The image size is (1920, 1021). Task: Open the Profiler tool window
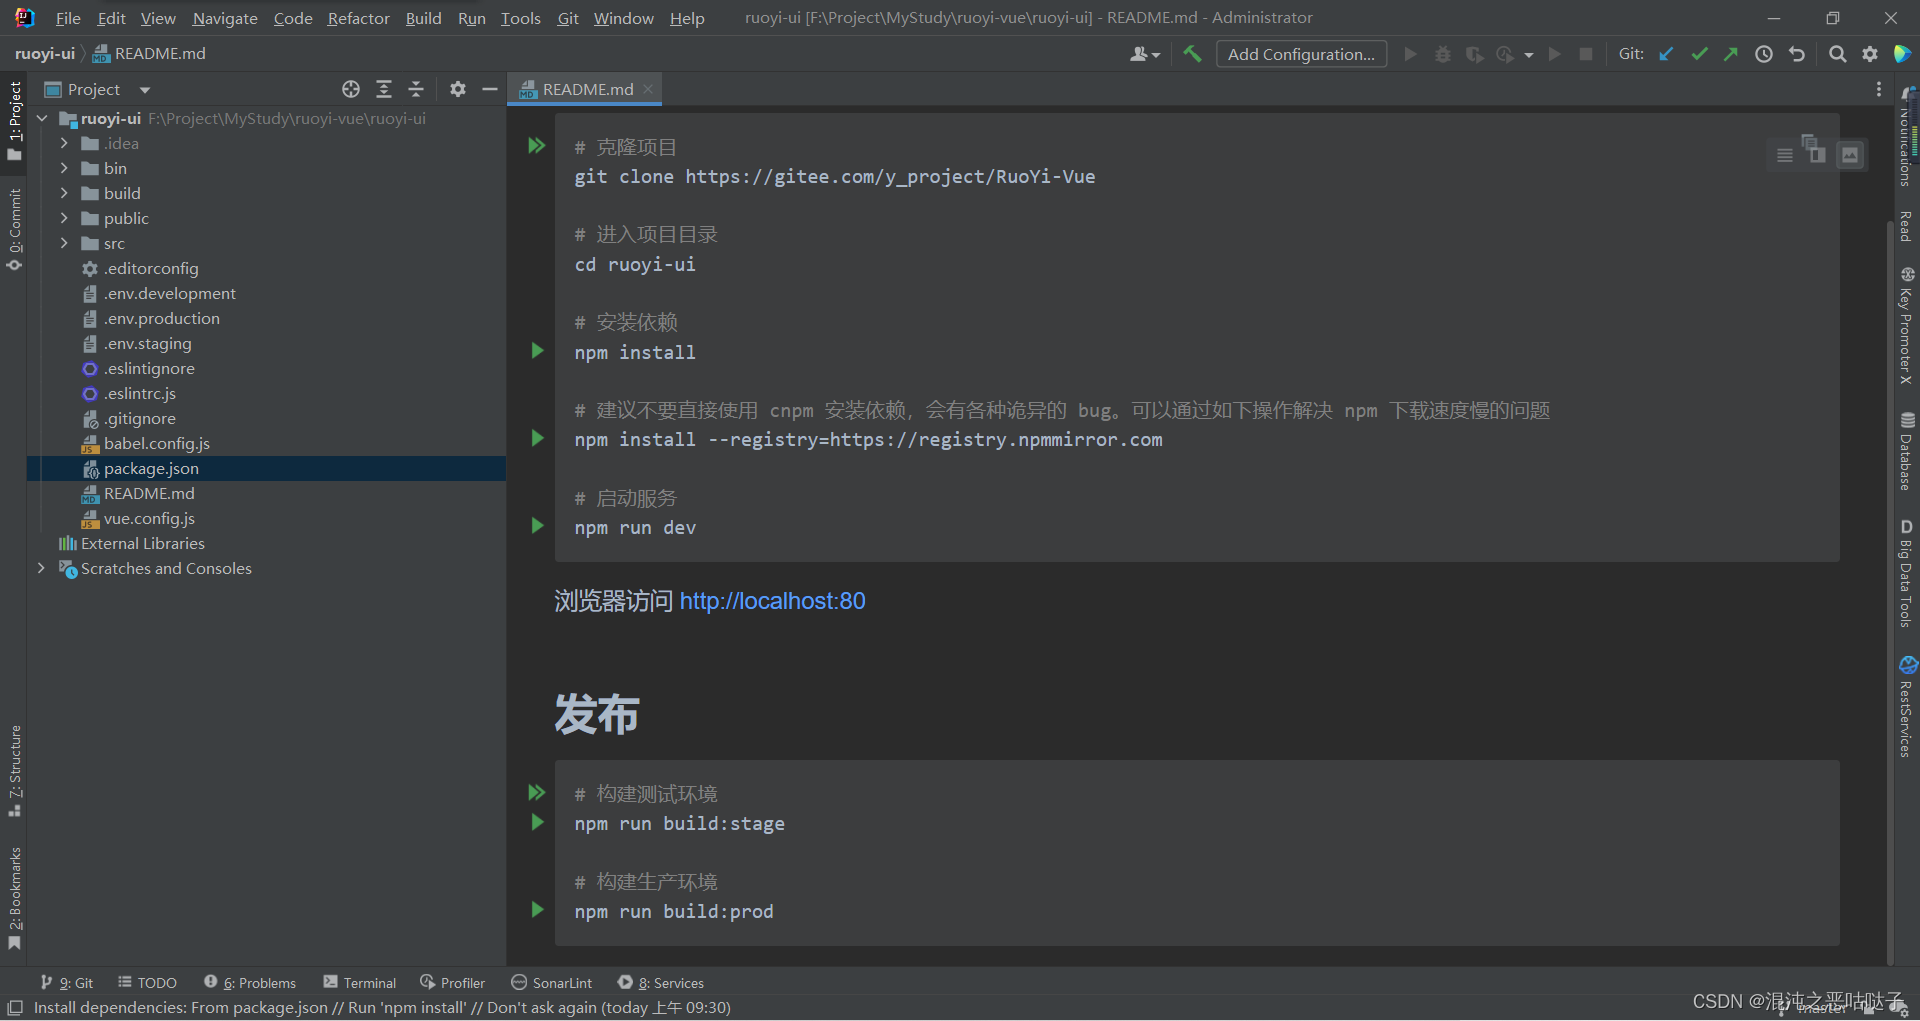(453, 983)
